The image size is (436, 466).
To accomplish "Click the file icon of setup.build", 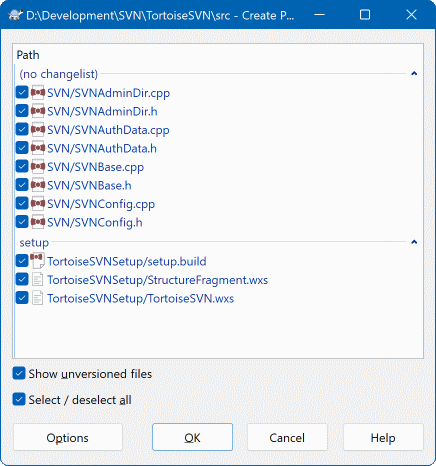I will point(37,261).
